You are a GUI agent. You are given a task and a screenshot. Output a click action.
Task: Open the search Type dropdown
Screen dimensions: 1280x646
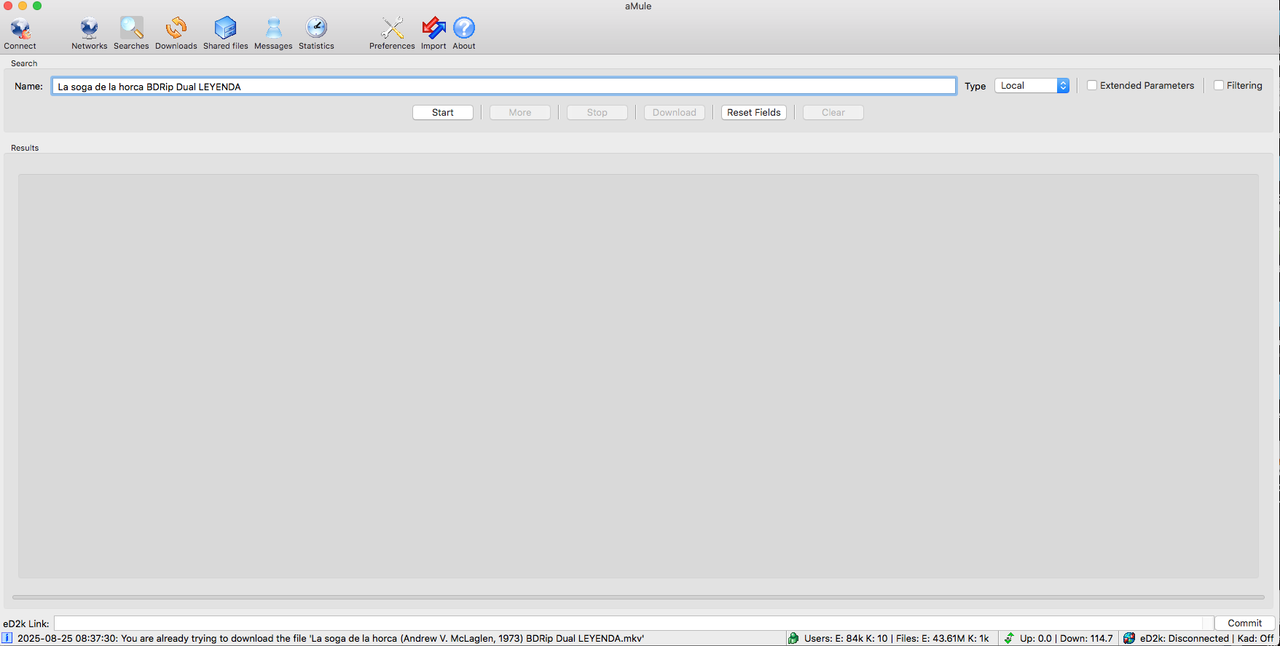point(1032,86)
